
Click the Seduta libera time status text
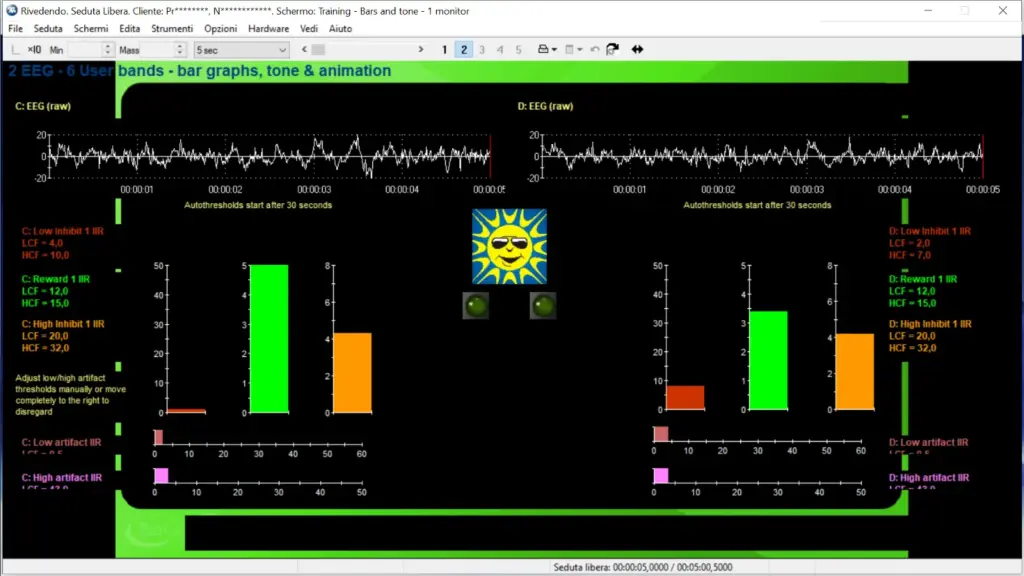click(x=643, y=567)
